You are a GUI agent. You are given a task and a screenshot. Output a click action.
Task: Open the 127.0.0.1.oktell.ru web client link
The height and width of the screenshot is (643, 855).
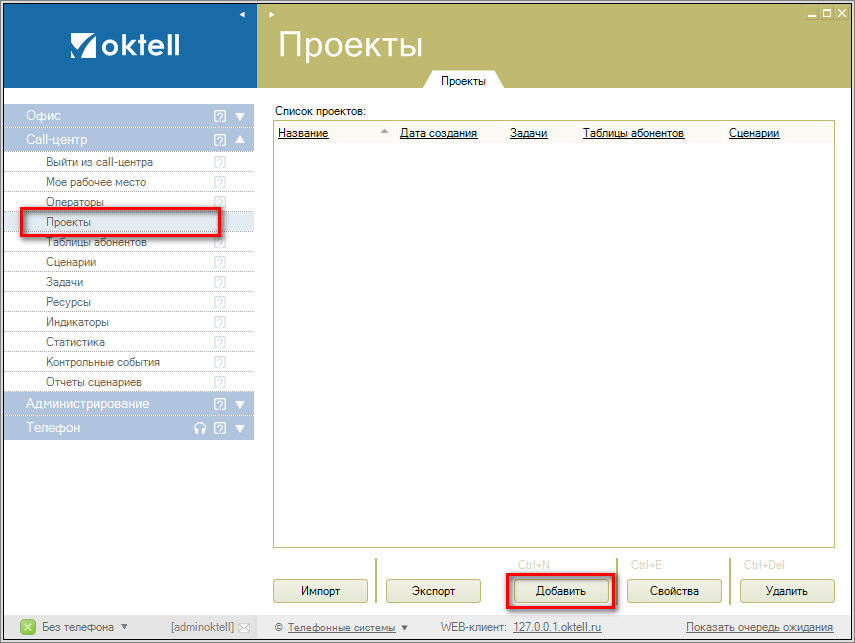click(557, 627)
